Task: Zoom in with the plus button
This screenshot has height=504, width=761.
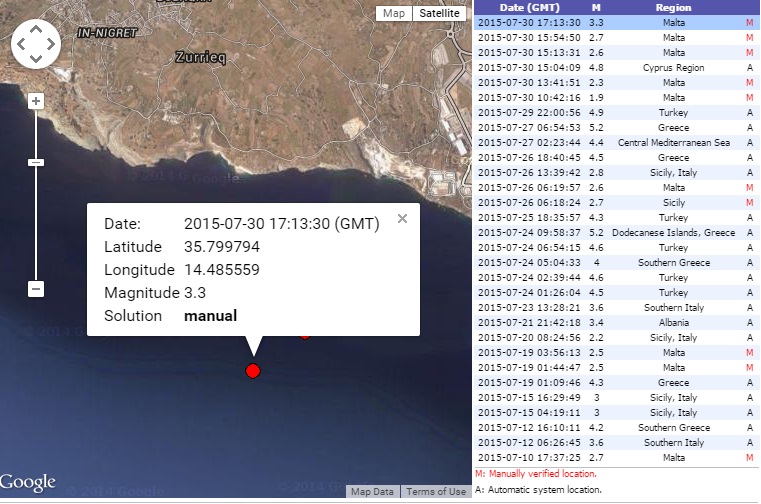Action: coord(36,101)
